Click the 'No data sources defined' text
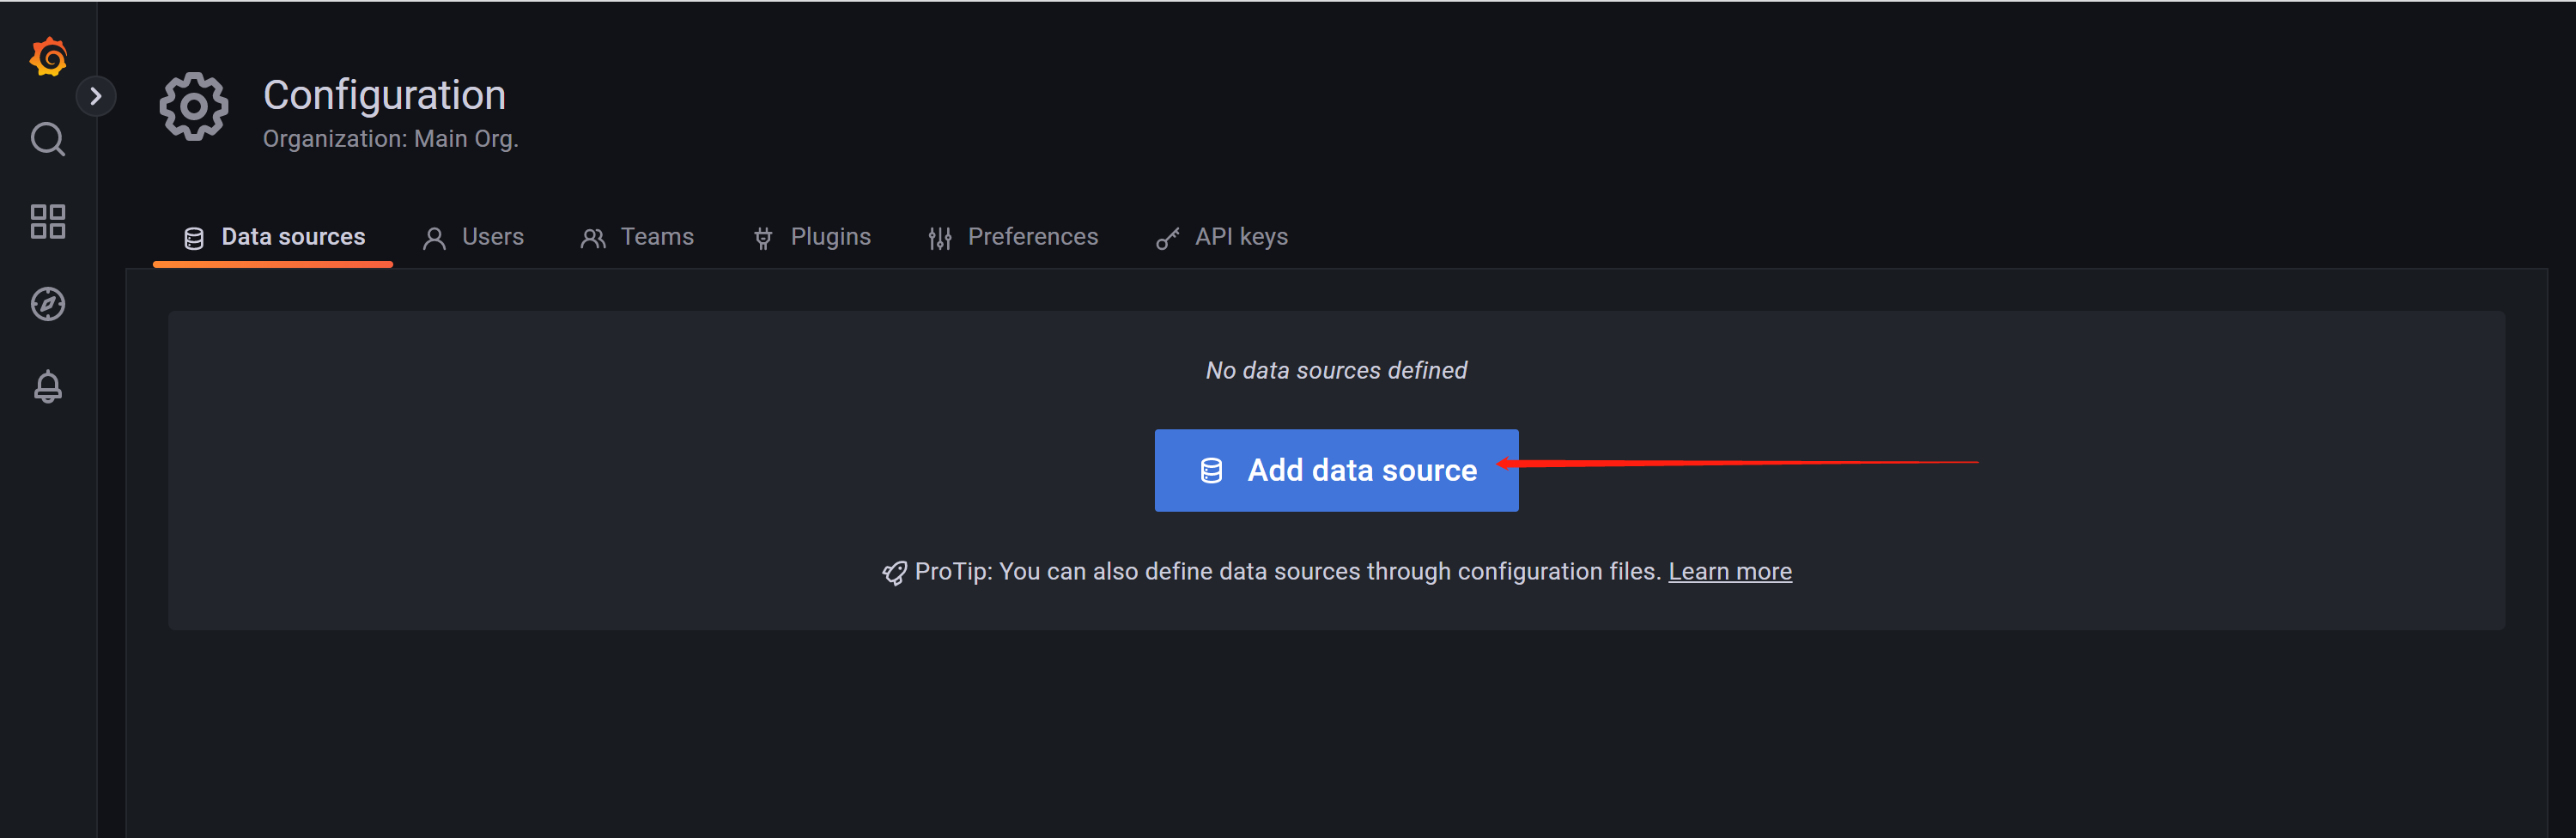This screenshot has width=2576, height=838. (1336, 370)
